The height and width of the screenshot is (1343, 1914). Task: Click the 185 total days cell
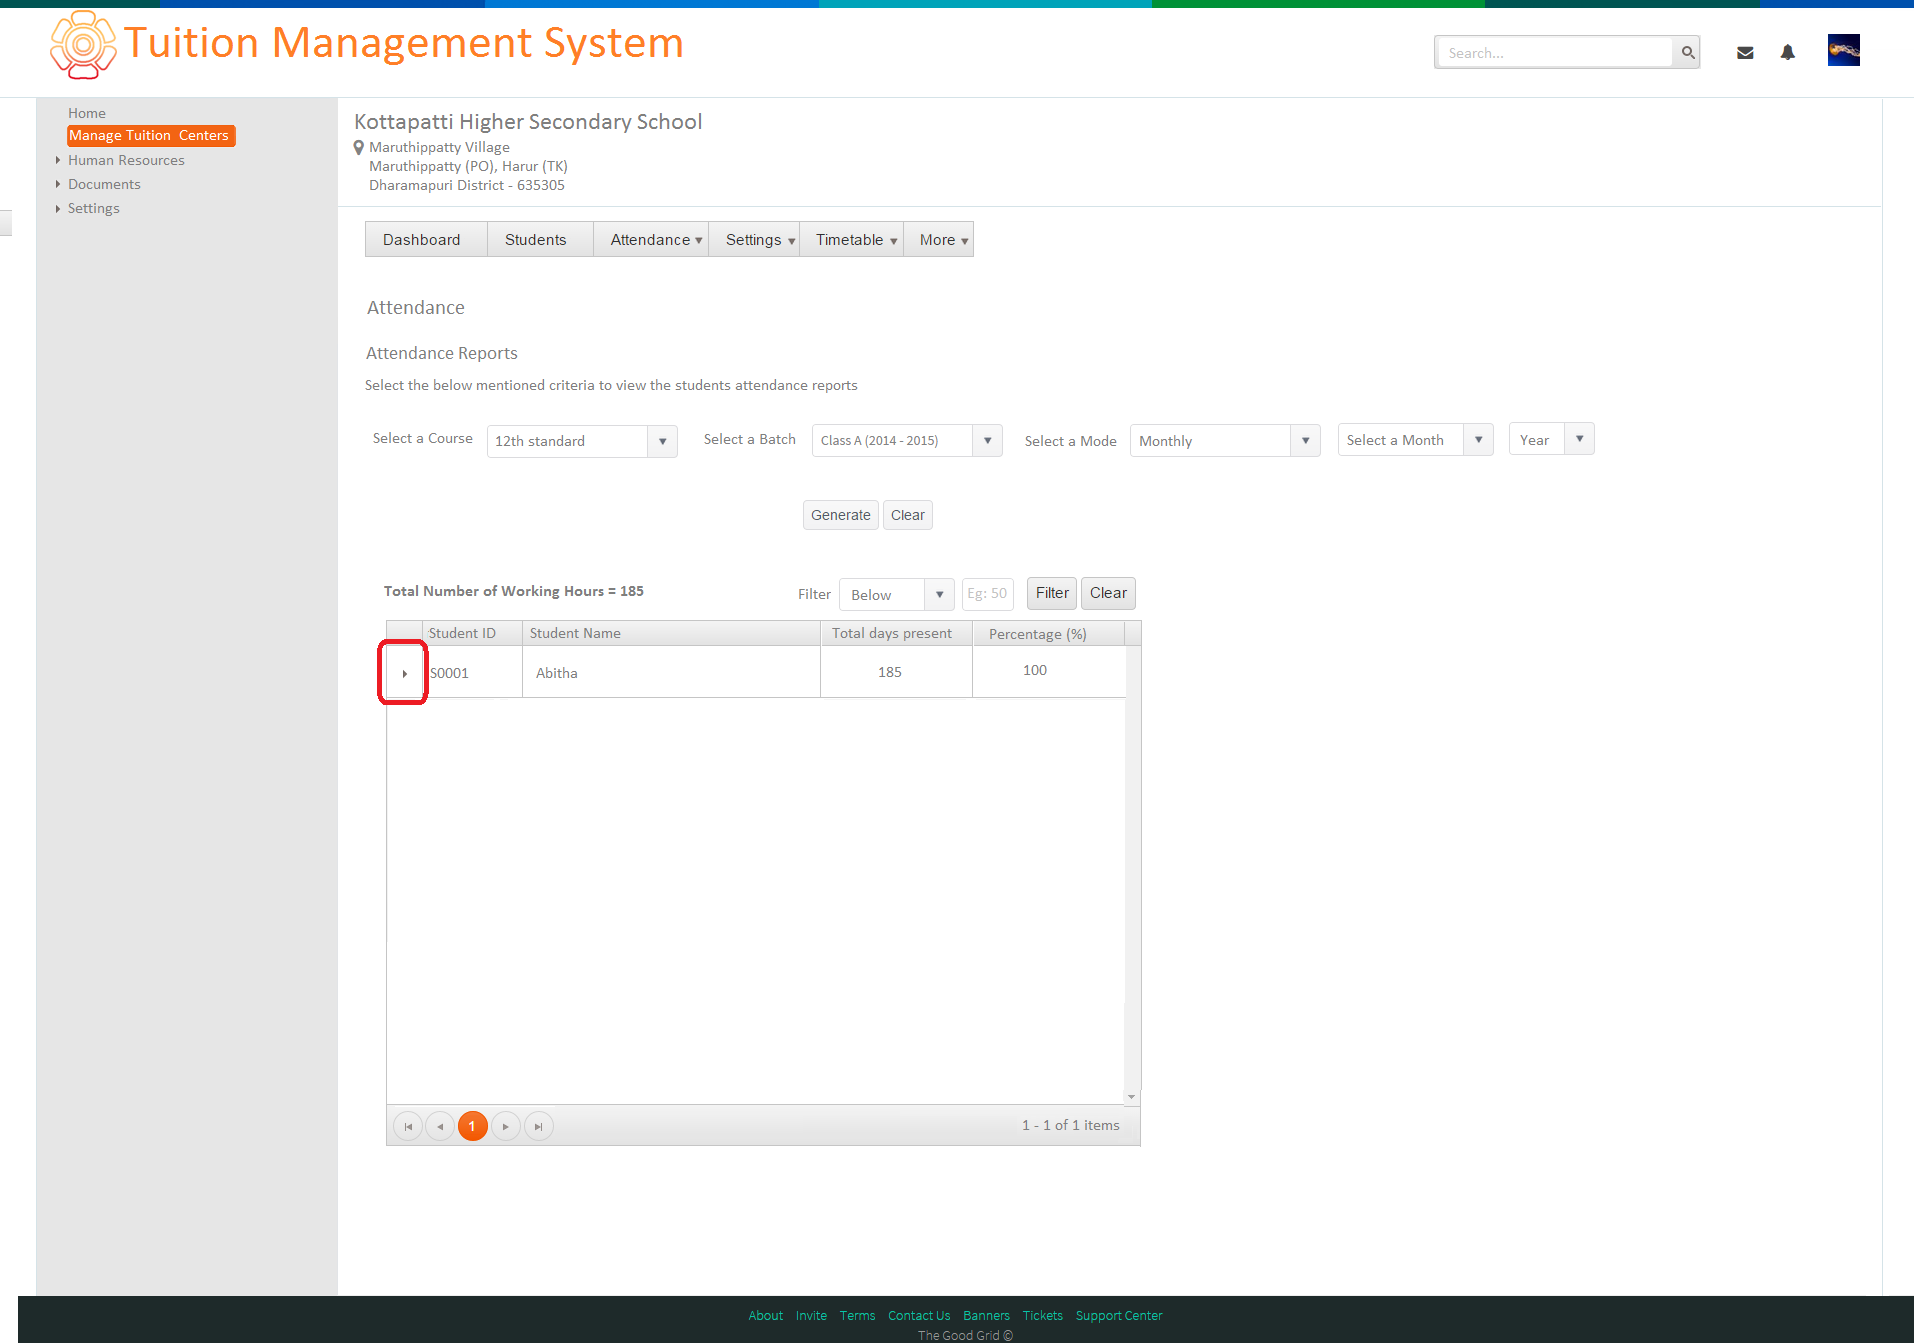tap(896, 672)
